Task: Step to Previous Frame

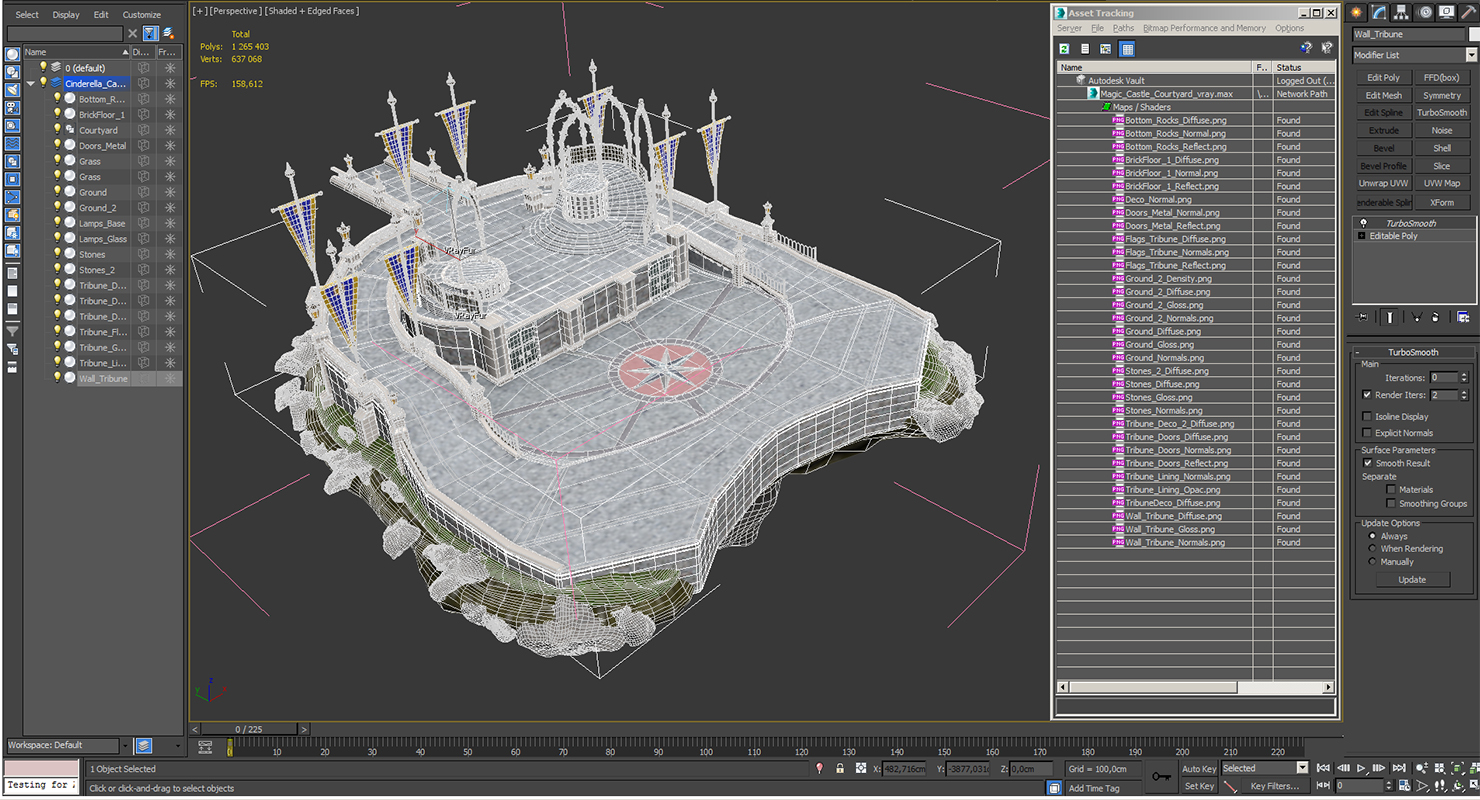Action: (x=1342, y=768)
